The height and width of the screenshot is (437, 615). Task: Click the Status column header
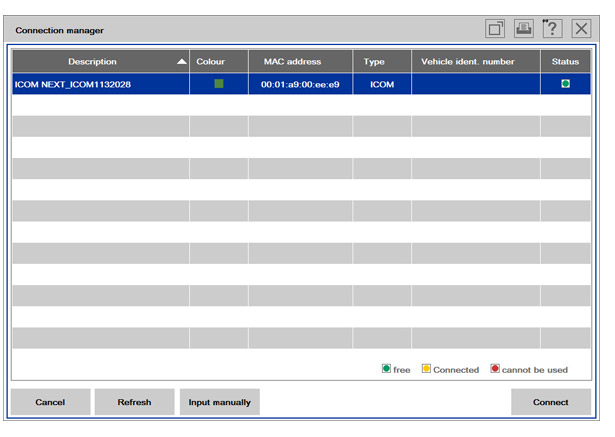click(566, 62)
